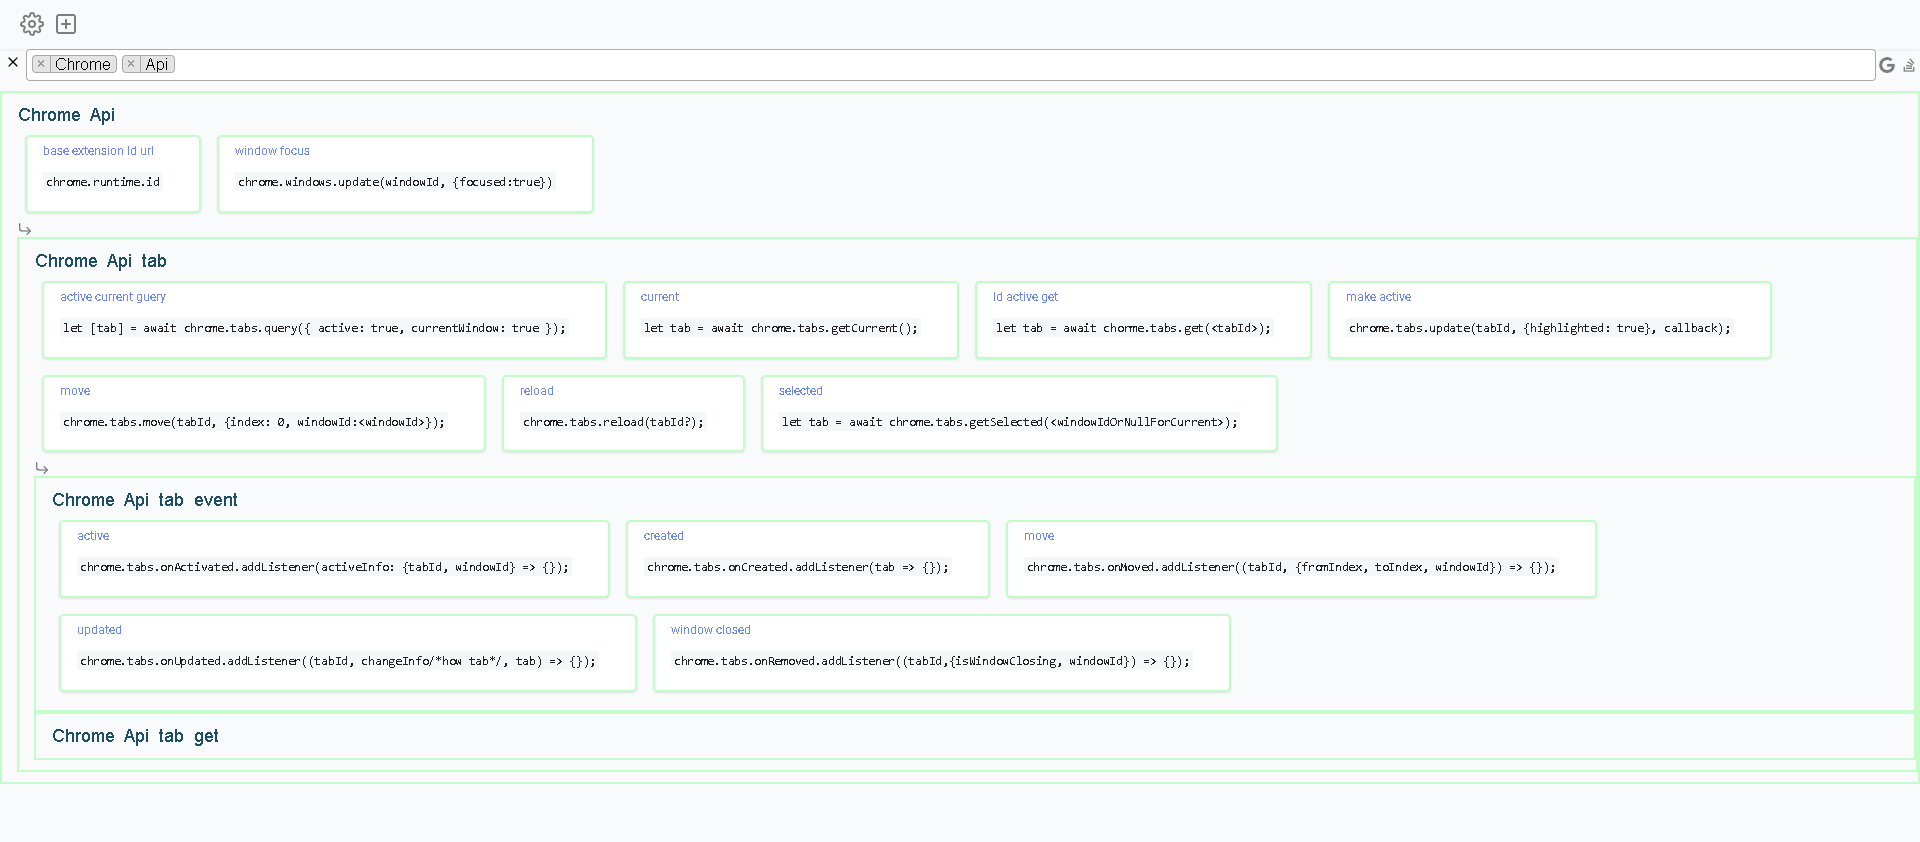Viewport: 1920px width, 842px height.
Task: Click the 'reload' card title
Action: pyautogui.click(x=536, y=391)
